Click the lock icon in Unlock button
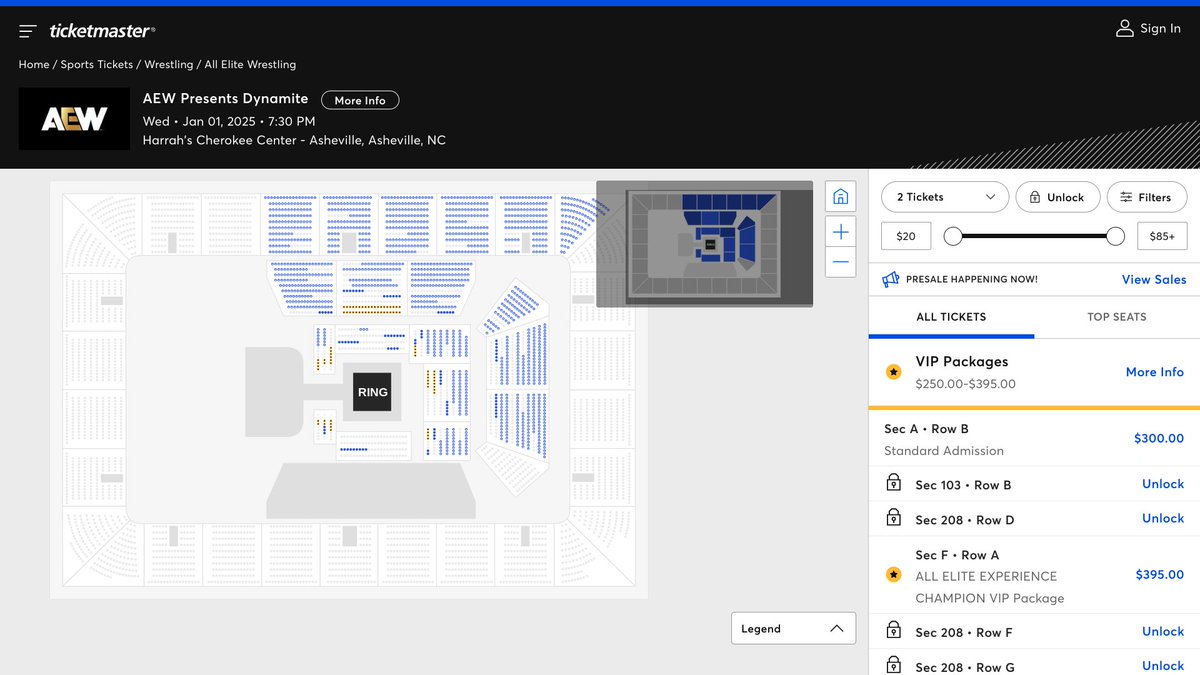1200x675 pixels. click(x=1034, y=197)
